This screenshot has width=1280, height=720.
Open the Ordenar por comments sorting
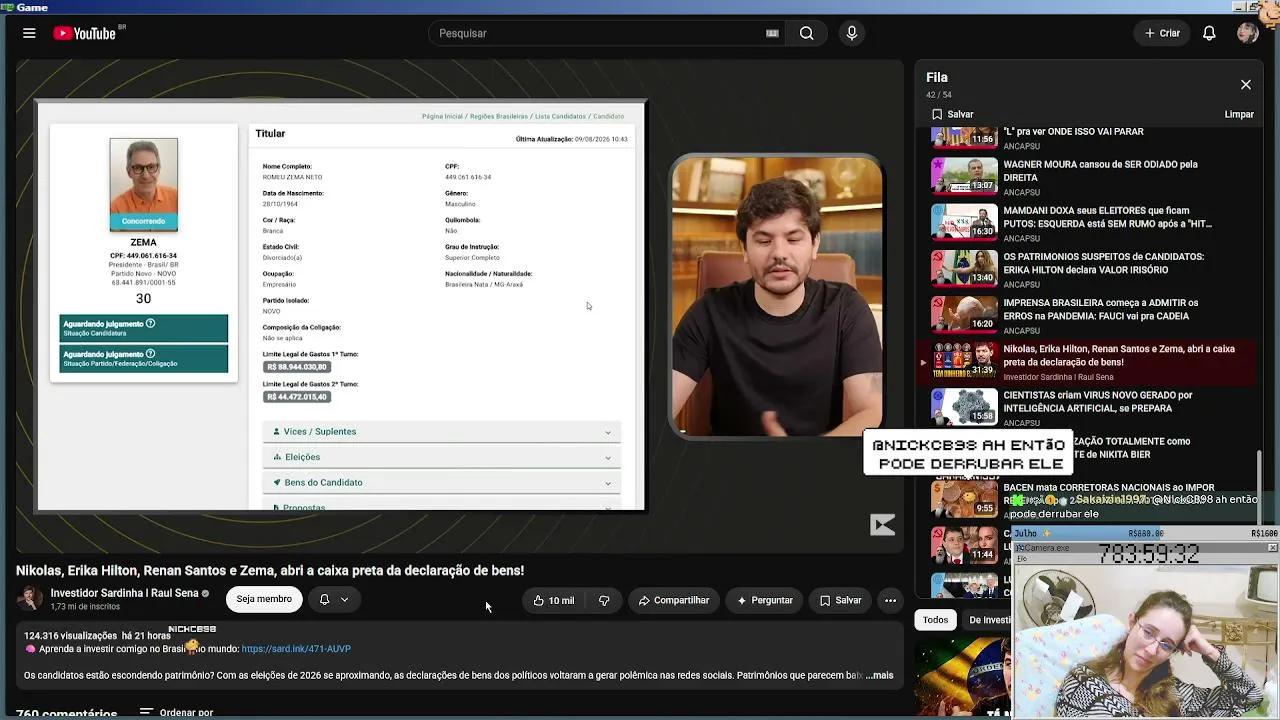click(x=177, y=713)
